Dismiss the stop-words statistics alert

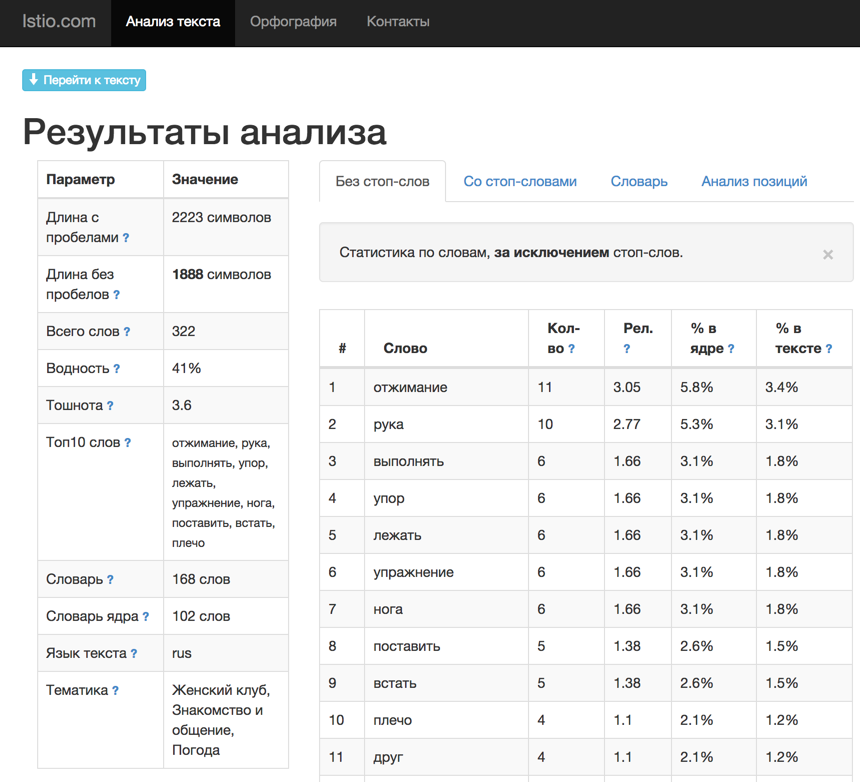[828, 255]
